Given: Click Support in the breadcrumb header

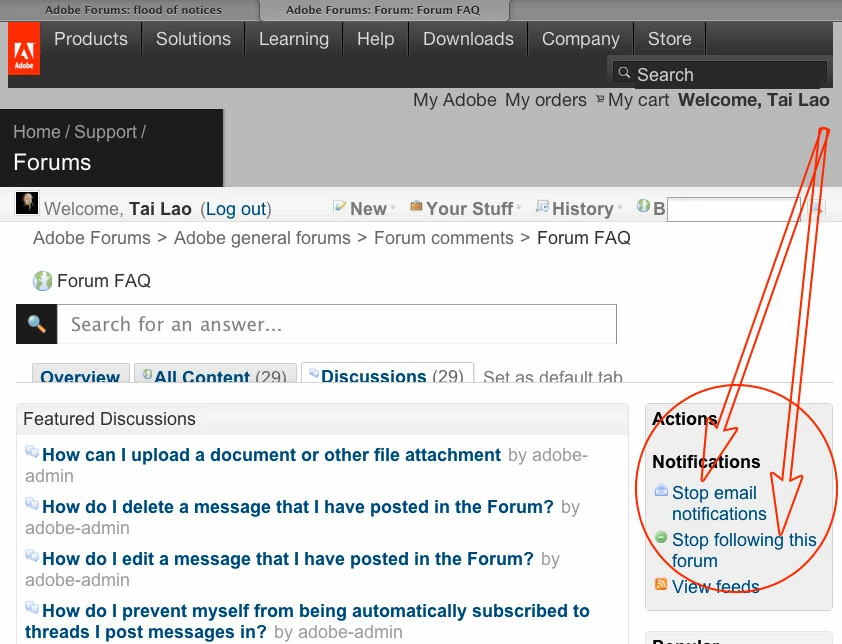Looking at the screenshot, I should pyautogui.click(x=106, y=132).
